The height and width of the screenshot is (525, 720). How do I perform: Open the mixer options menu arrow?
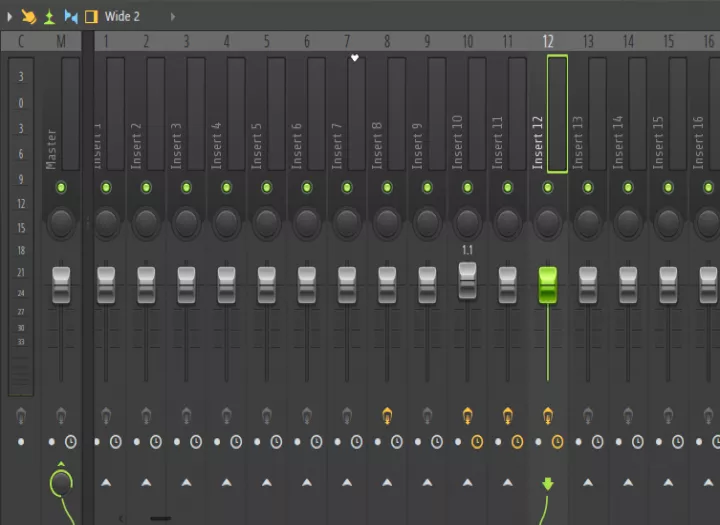[x=9, y=17]
